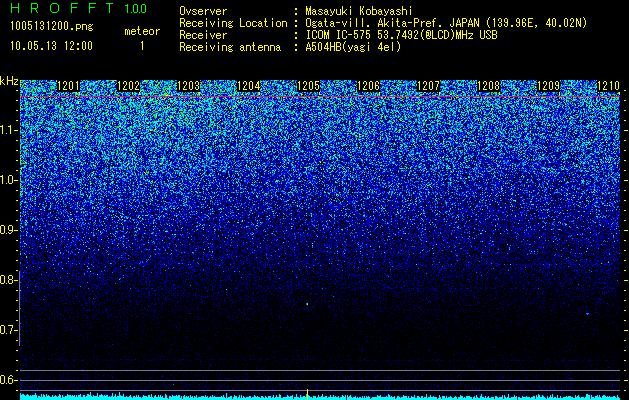Click the 0.8 frequency axis label

[8, 280]
